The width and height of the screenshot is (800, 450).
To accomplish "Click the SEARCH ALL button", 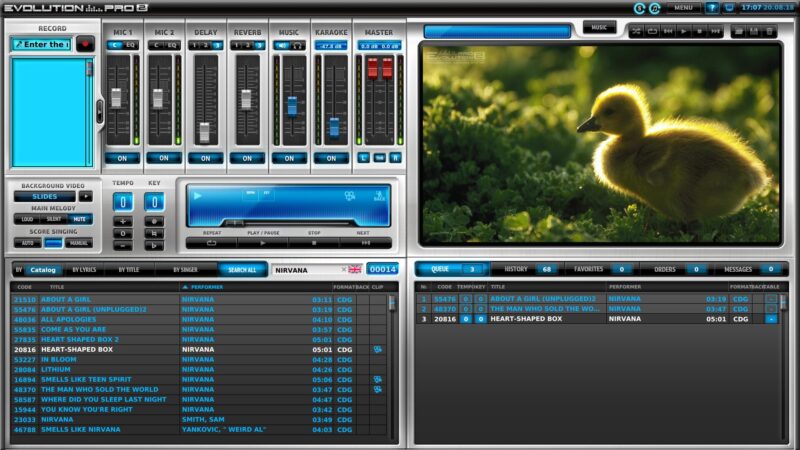I will [242, 270].
